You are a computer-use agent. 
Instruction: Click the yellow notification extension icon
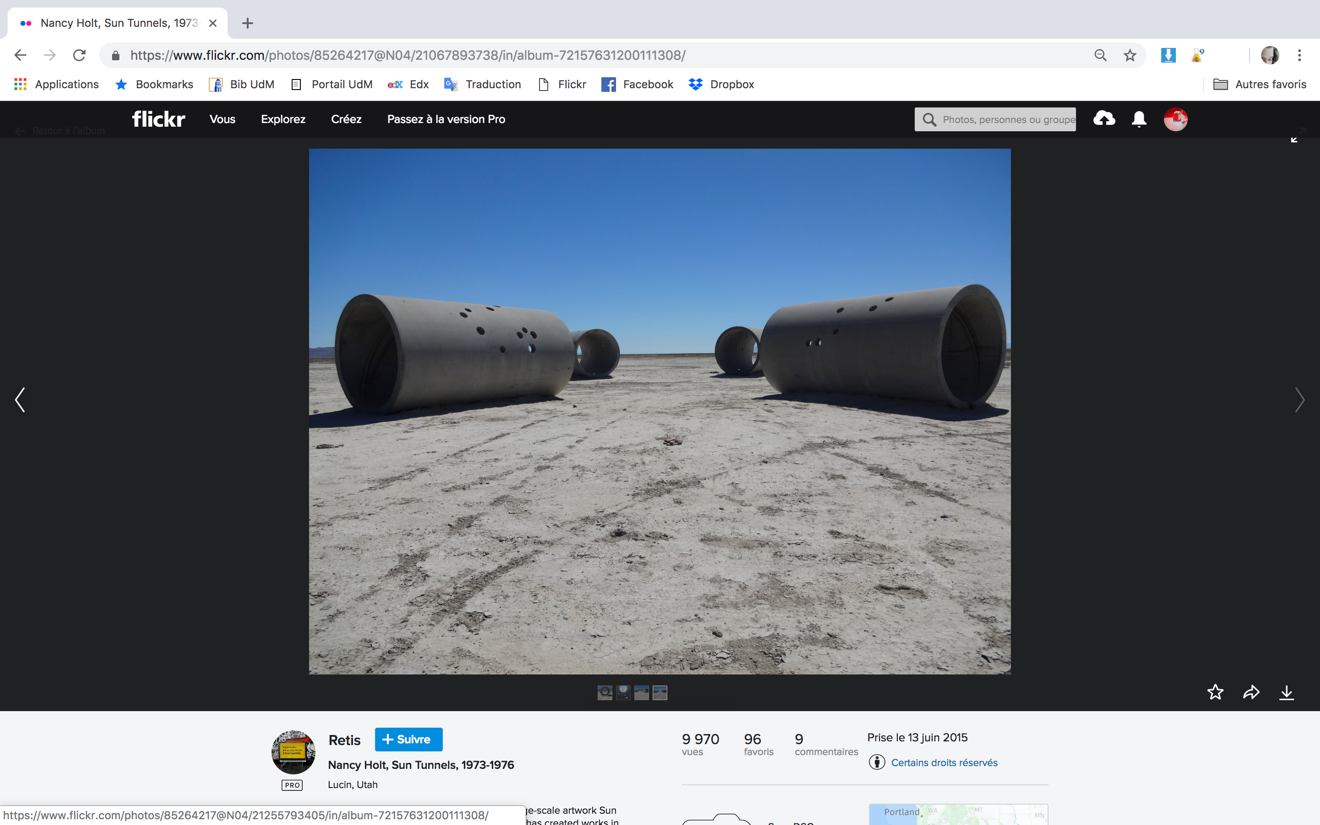(x=1198, y=55)
